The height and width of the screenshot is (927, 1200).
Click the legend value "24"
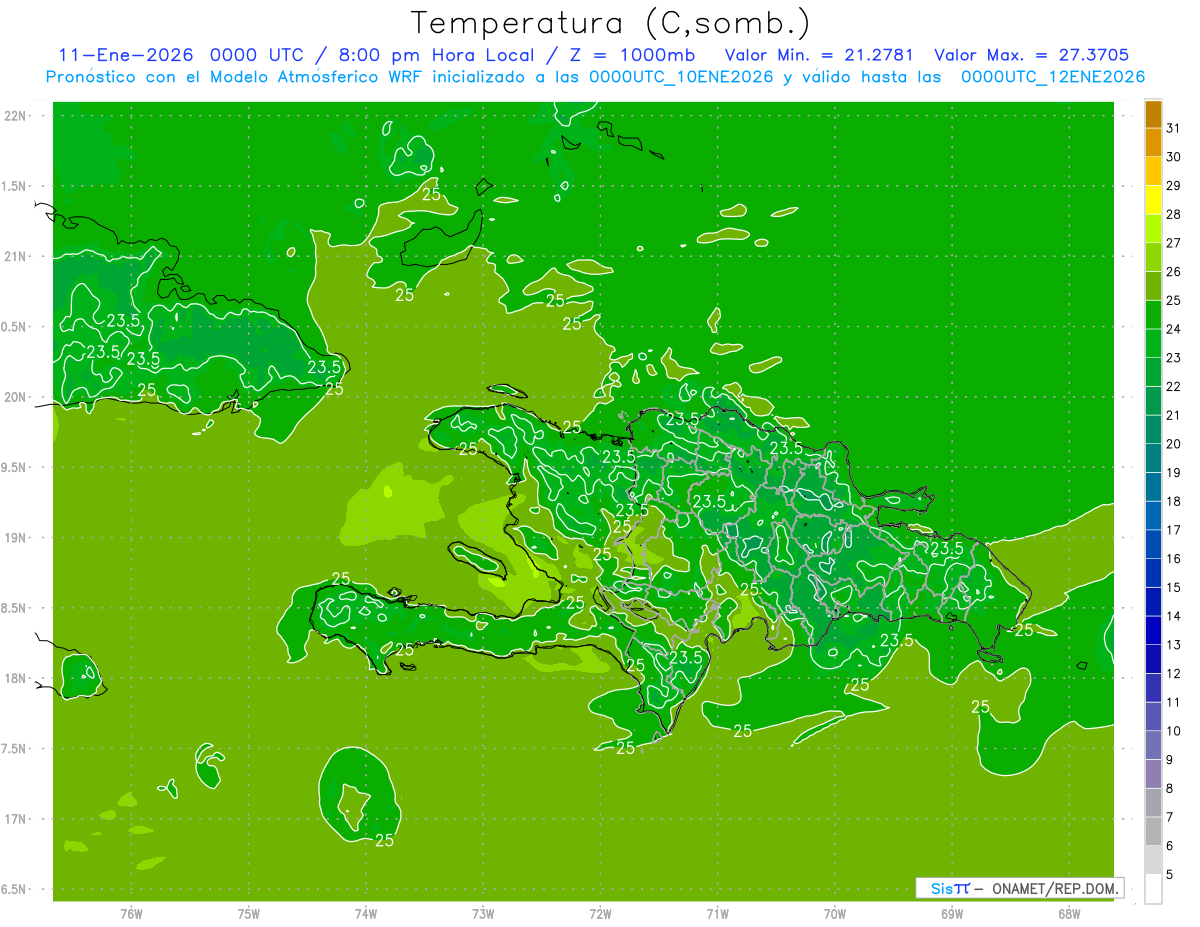click(1174, 329)
